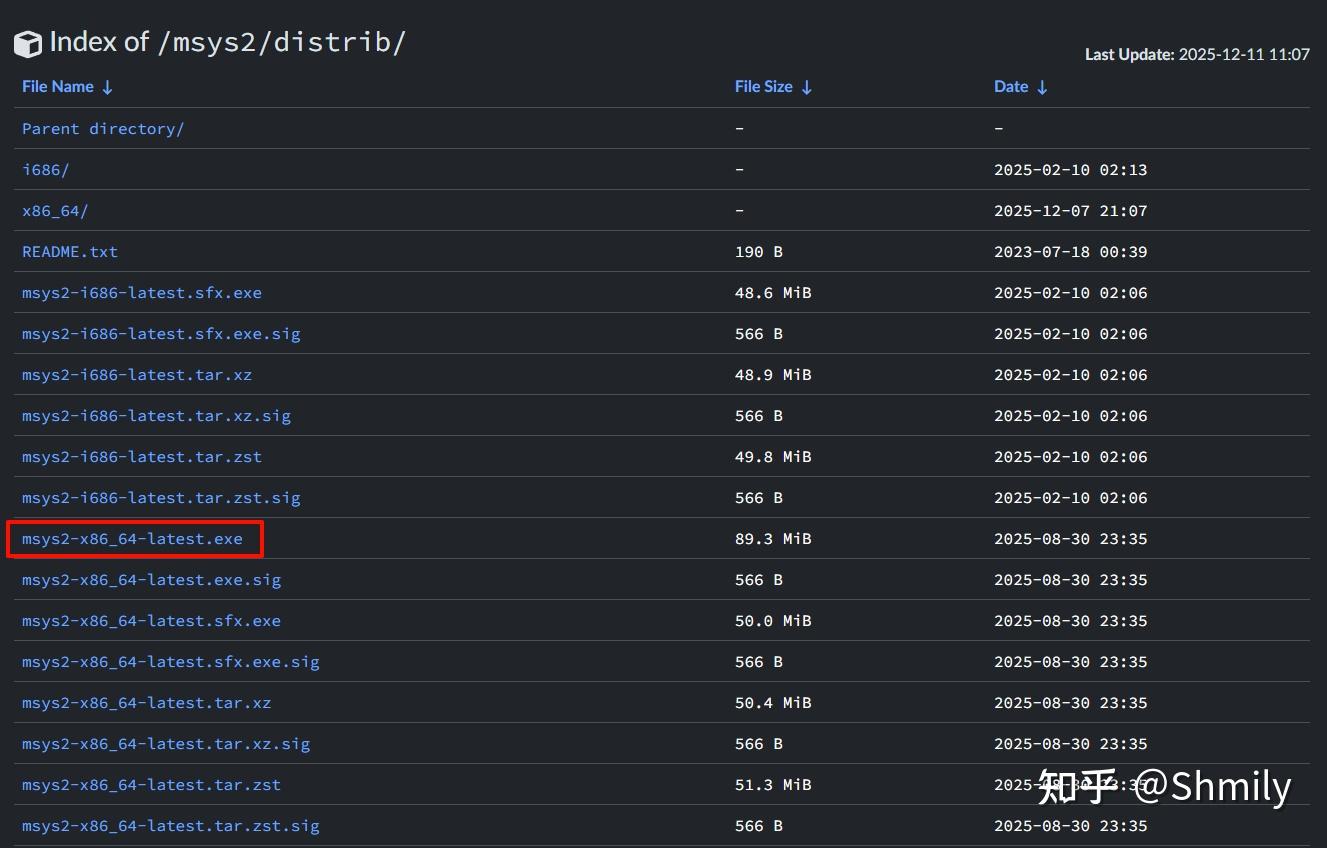Open the x86_64 folder
This screenshot has height=848, width=1327.
[55, 210]
